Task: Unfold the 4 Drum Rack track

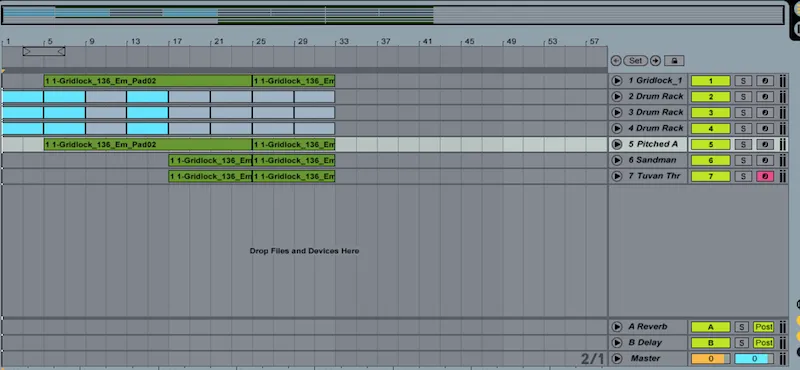Action: (617, 128)
